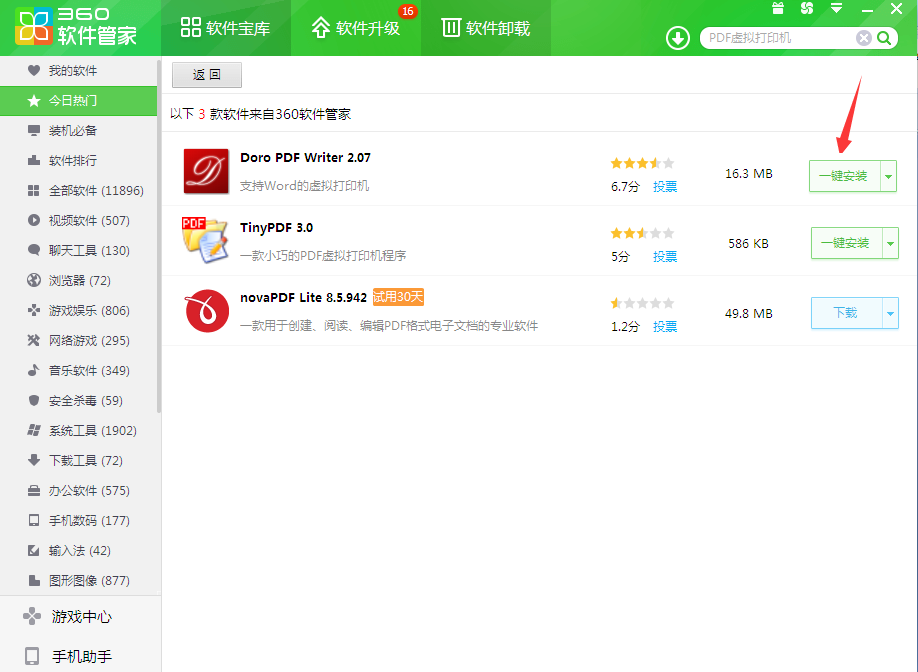Open the Doro PDF Writer 2.07 title
918x672 pixels.
[x=305, y=157]
